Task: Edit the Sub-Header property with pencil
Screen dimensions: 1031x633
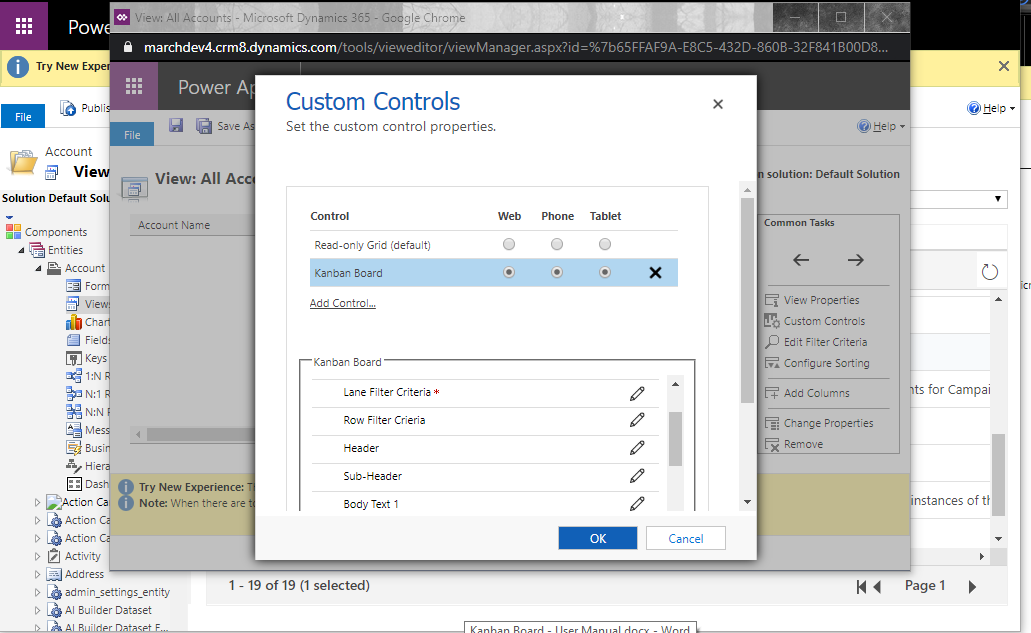Action: (x=637, y=477)
